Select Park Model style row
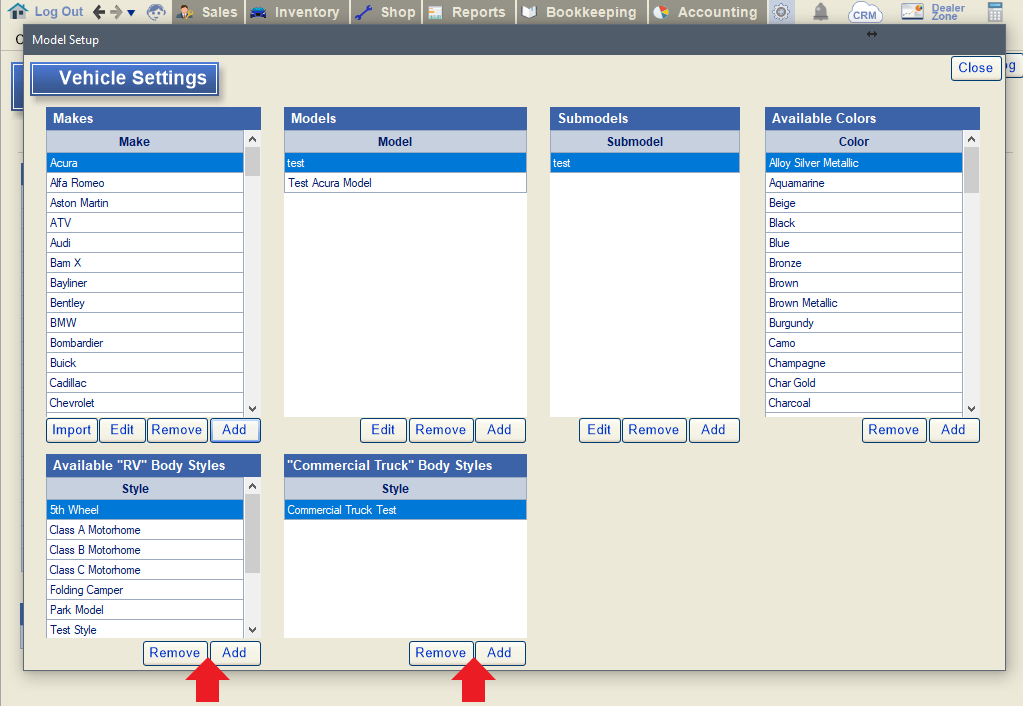 click(145, 610)
